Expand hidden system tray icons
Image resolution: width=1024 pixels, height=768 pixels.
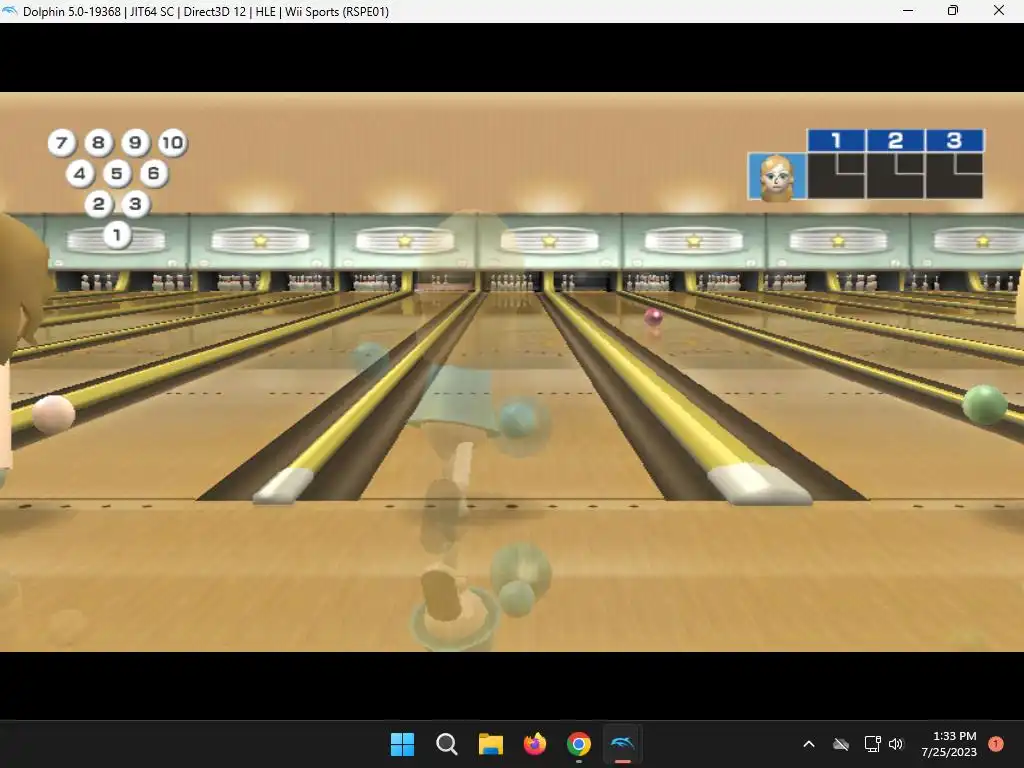[808, 744]
